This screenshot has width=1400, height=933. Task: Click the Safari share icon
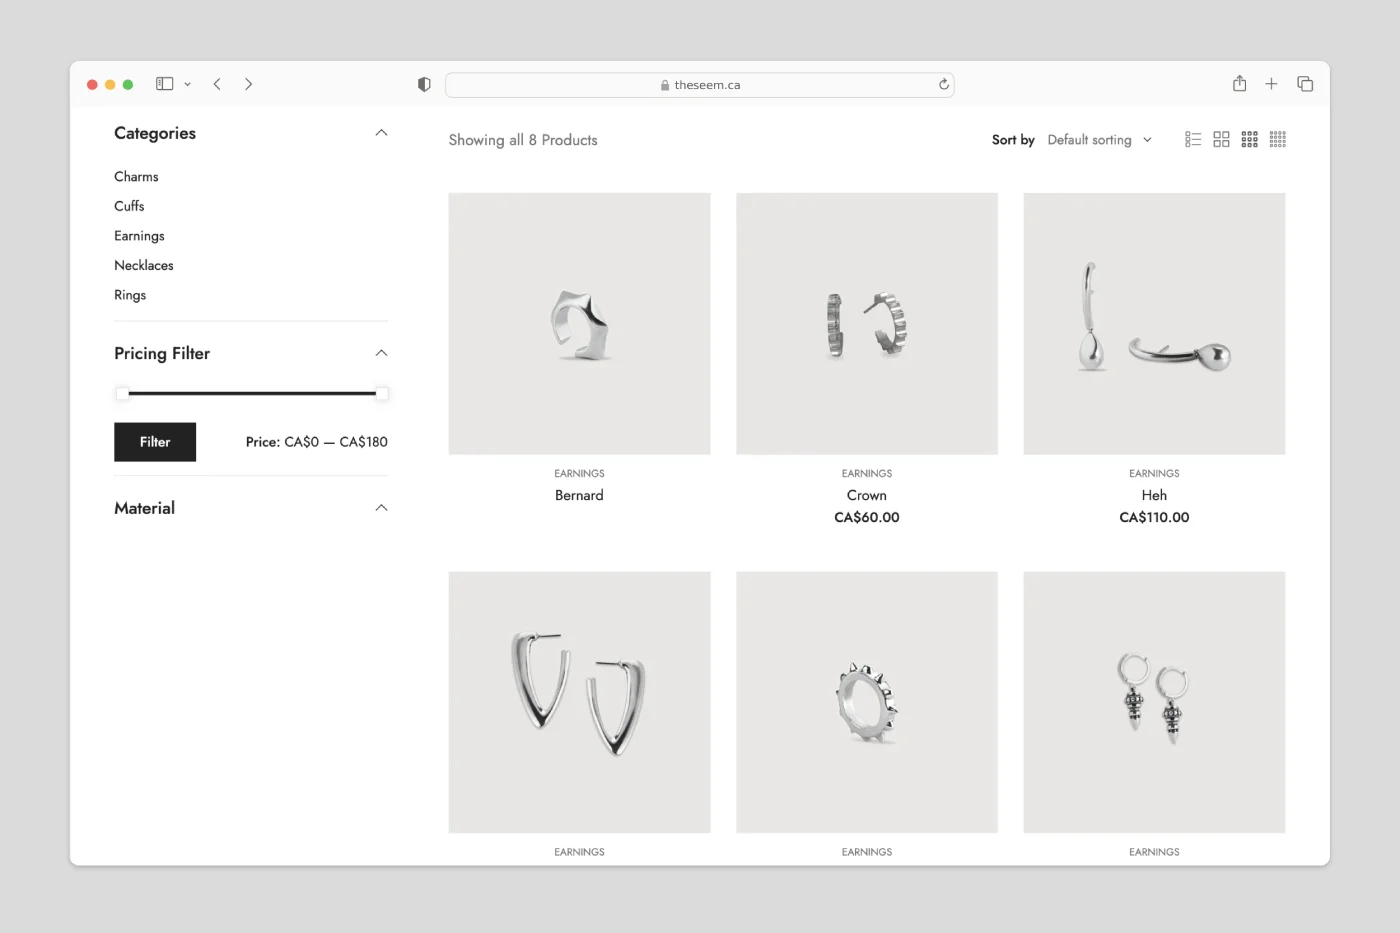1239,84
